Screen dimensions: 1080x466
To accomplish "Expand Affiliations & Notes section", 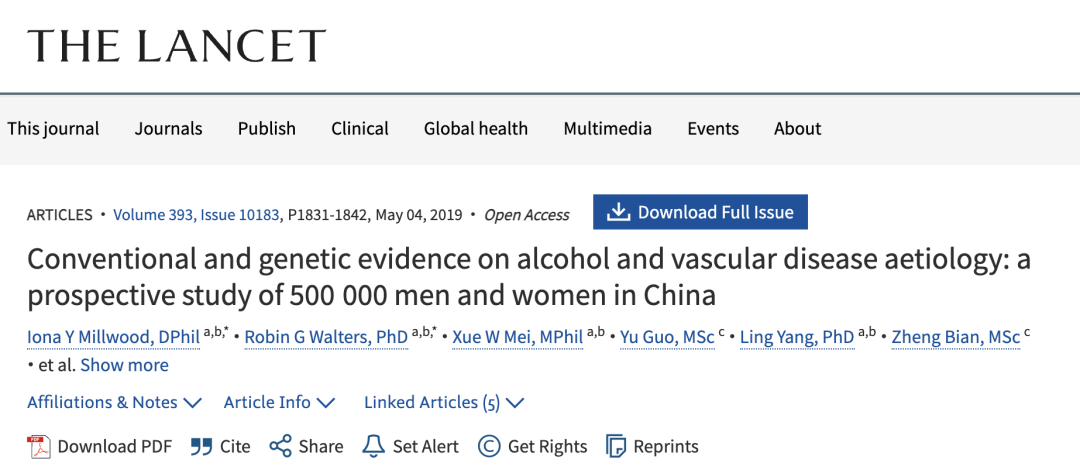I will click(x=114, y=402).
